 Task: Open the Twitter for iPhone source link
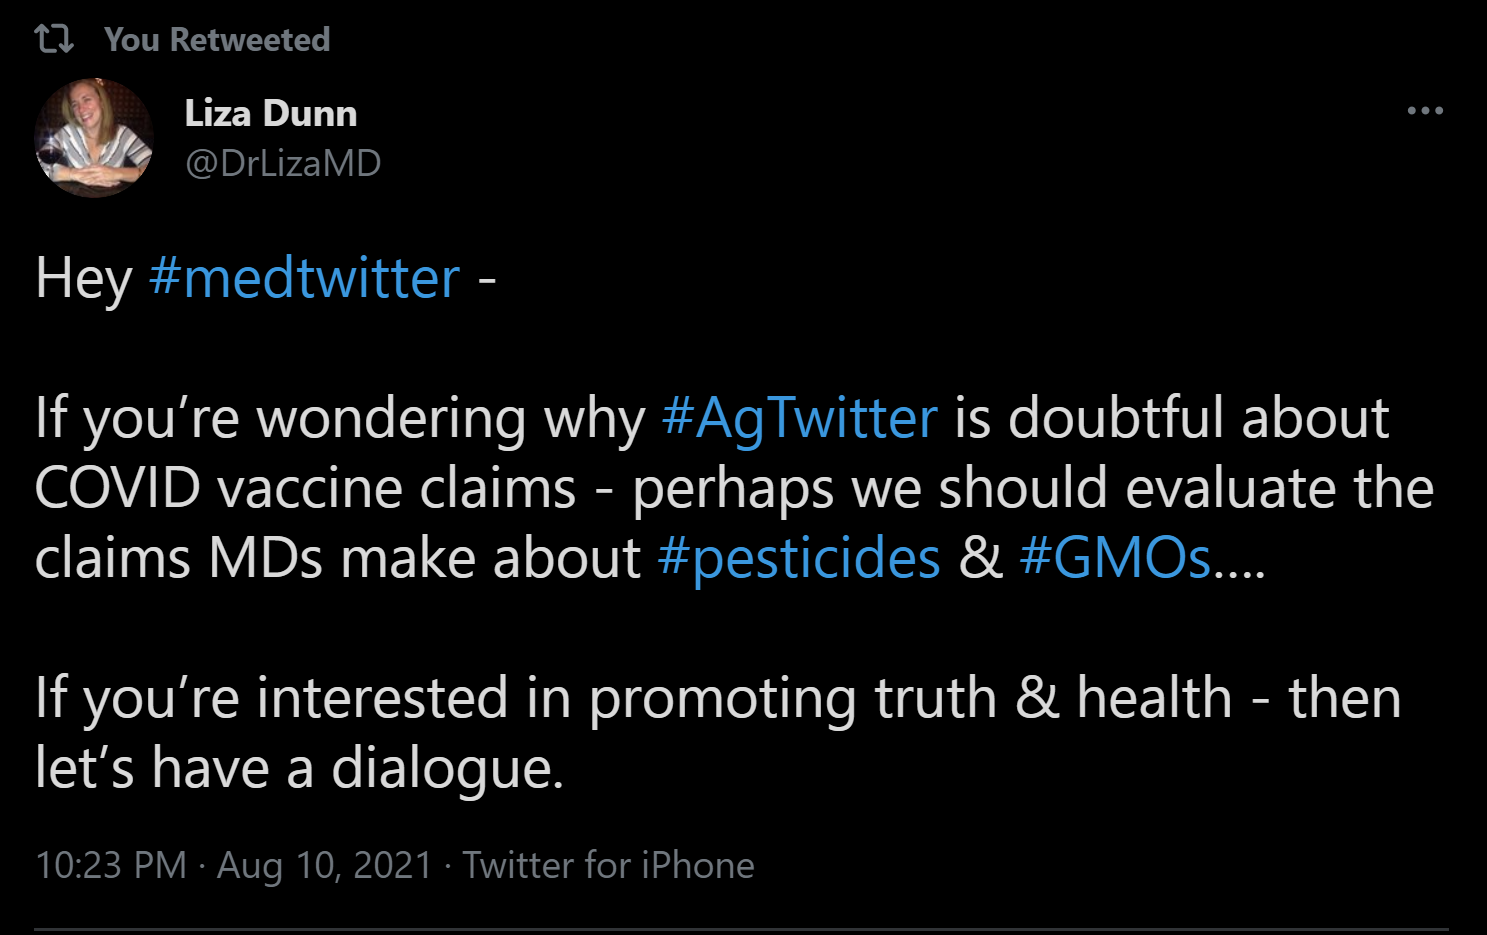pyautogui.click(x=608, y=865)
